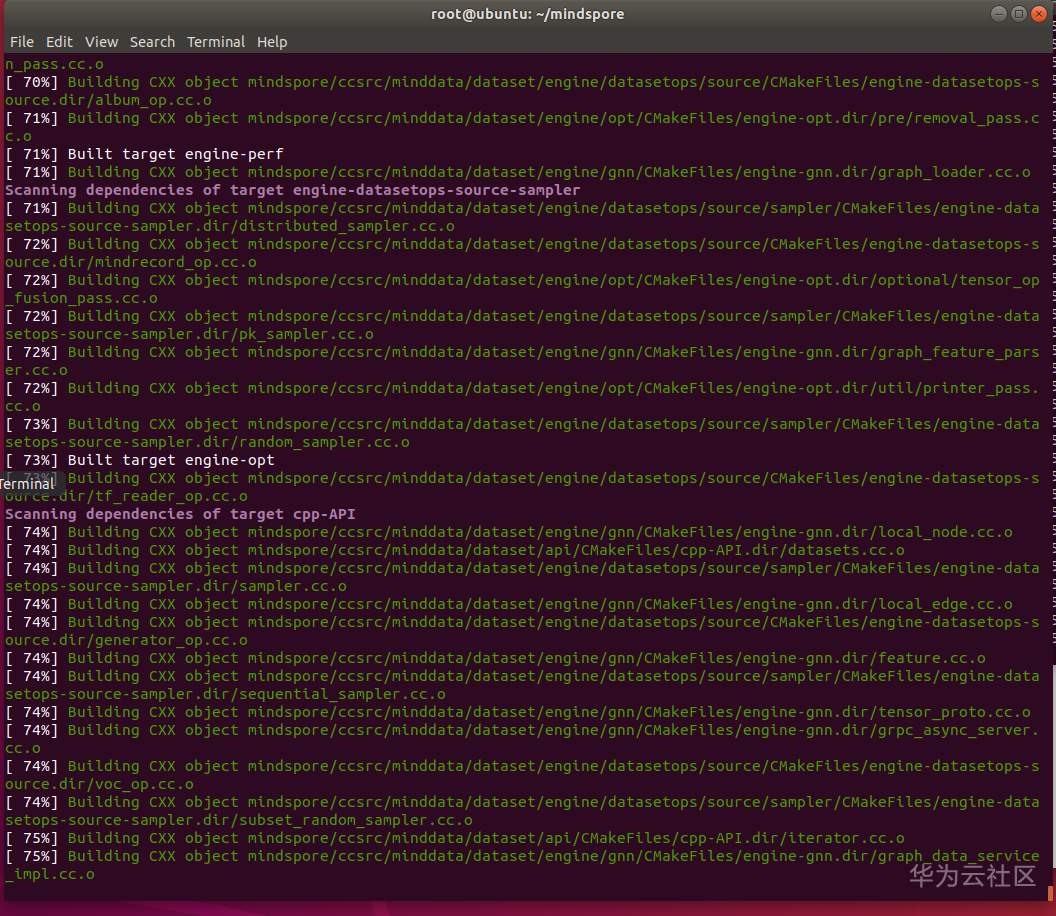Click the line ending in tensor_proto.cc.o
The image size is (1056, 916).
(x=518, y=712)
